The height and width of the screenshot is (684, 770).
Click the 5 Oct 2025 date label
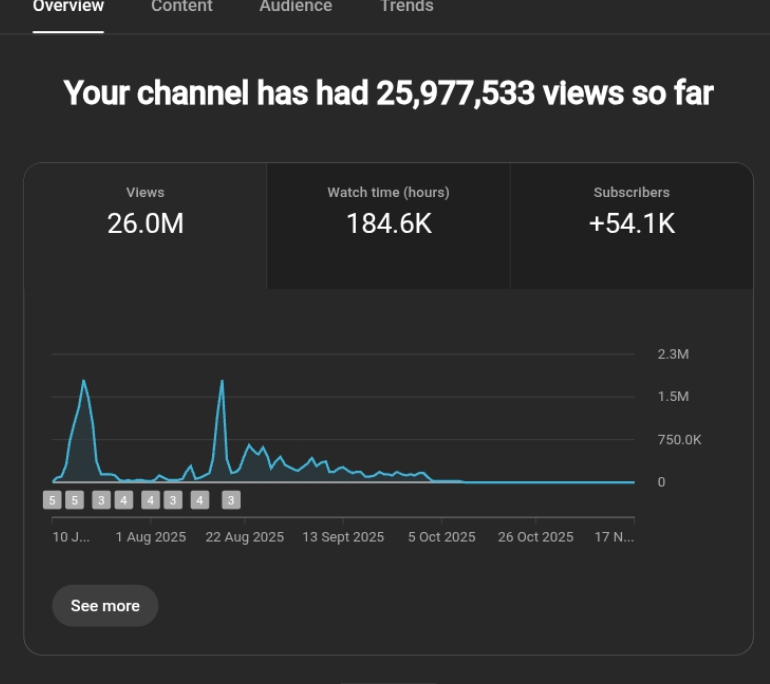(x=441, y=537)
